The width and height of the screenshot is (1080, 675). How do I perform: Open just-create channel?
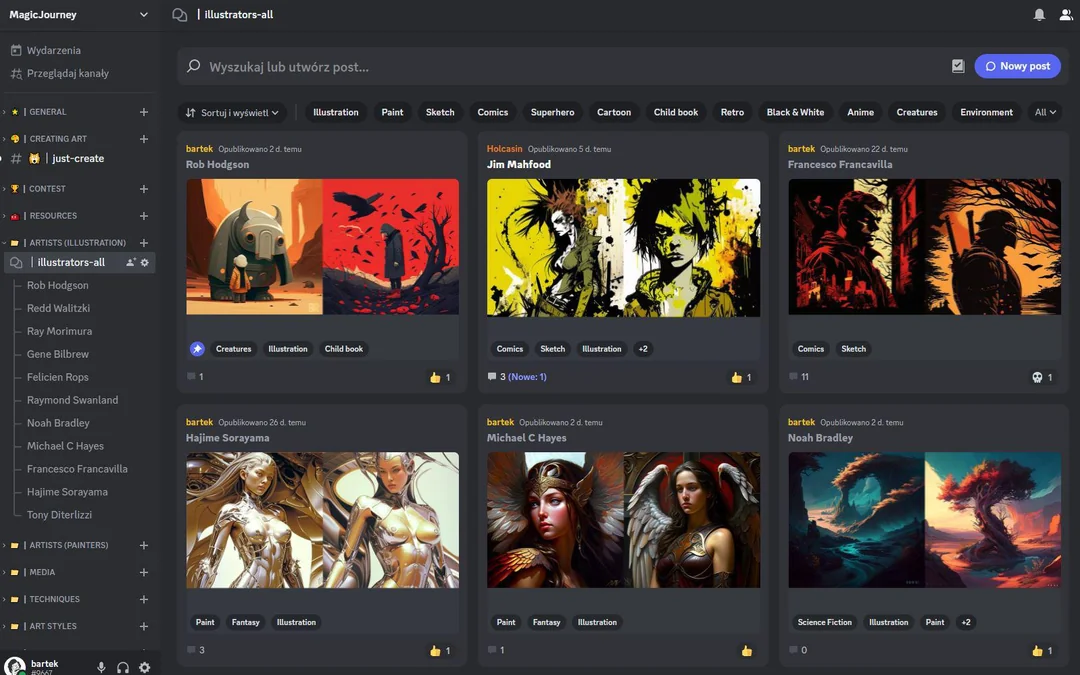80,158
